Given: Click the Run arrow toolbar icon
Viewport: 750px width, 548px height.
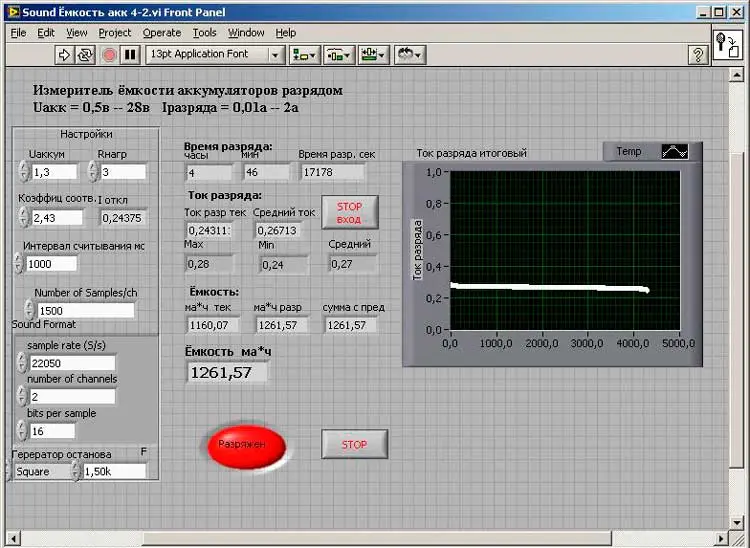Looking at the screenshot, I should tap(64, 55).
